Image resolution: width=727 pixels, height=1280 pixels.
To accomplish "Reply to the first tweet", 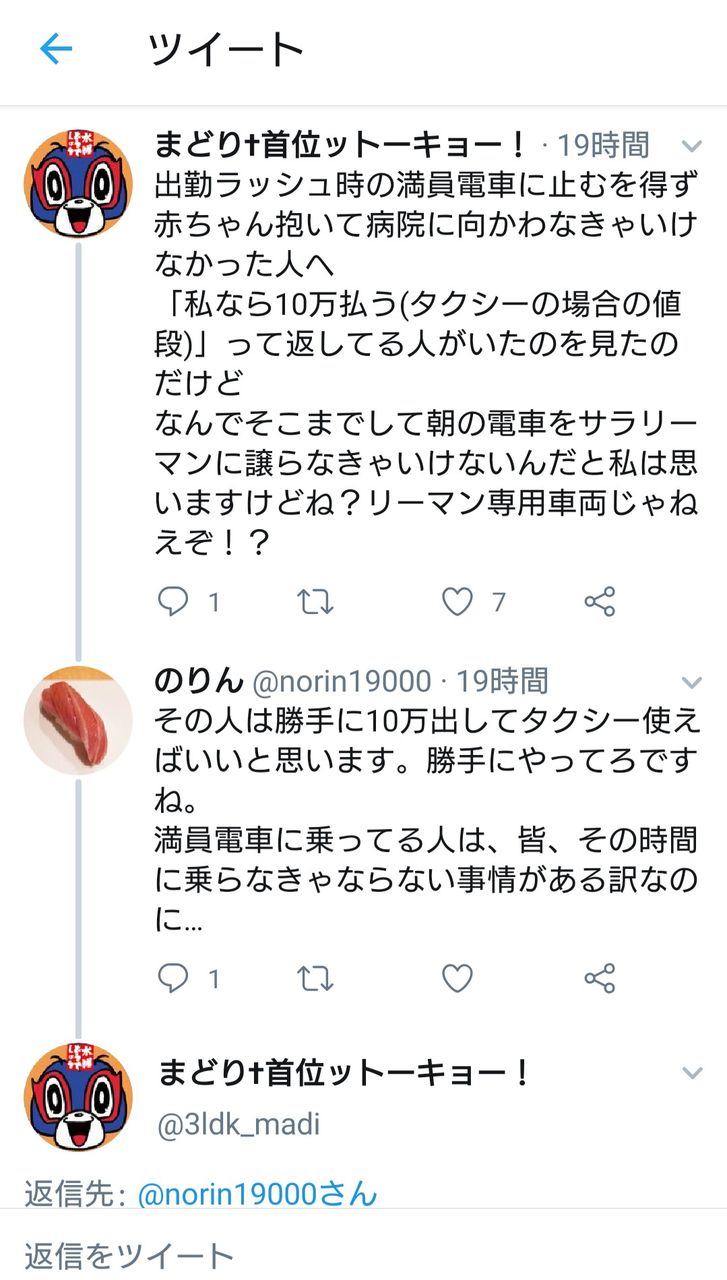I will point(174,601).
